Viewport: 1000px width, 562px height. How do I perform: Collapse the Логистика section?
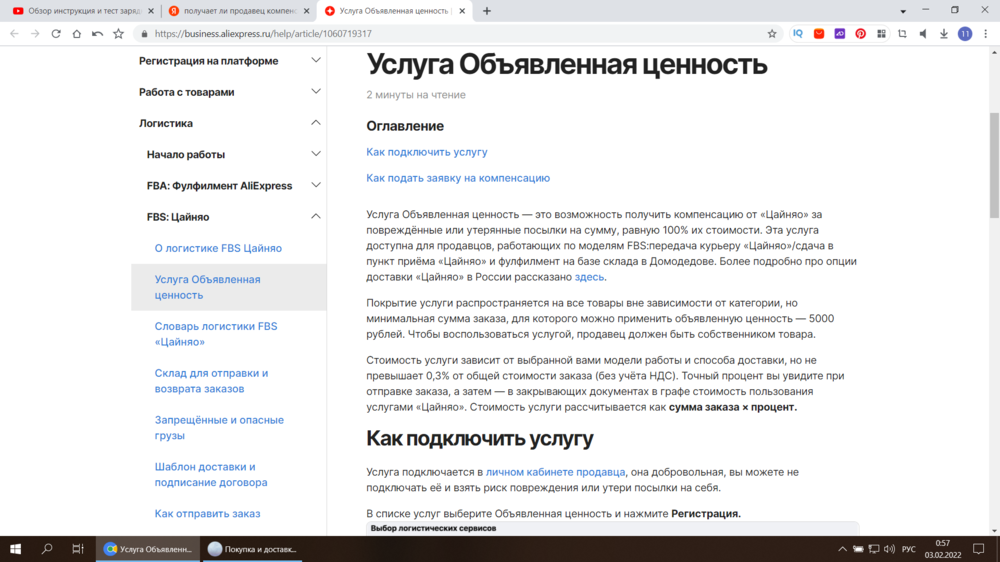coord(316,123)
